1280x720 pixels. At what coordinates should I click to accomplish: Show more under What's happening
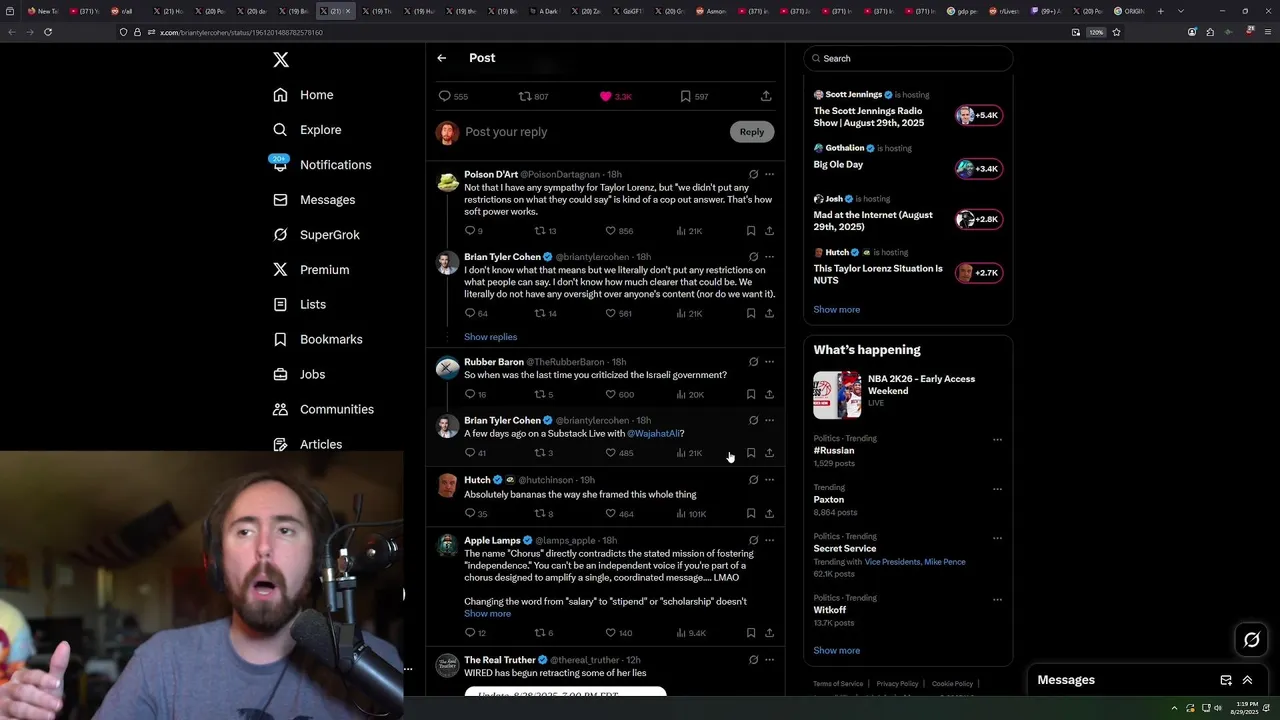[x=836, y=651]
